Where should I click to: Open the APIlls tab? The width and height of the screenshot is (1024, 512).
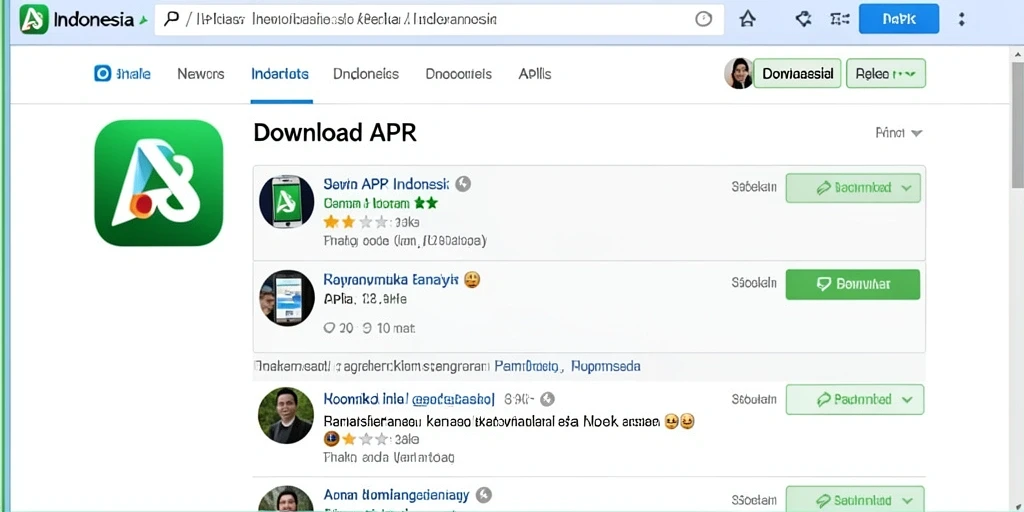[535, 74]
